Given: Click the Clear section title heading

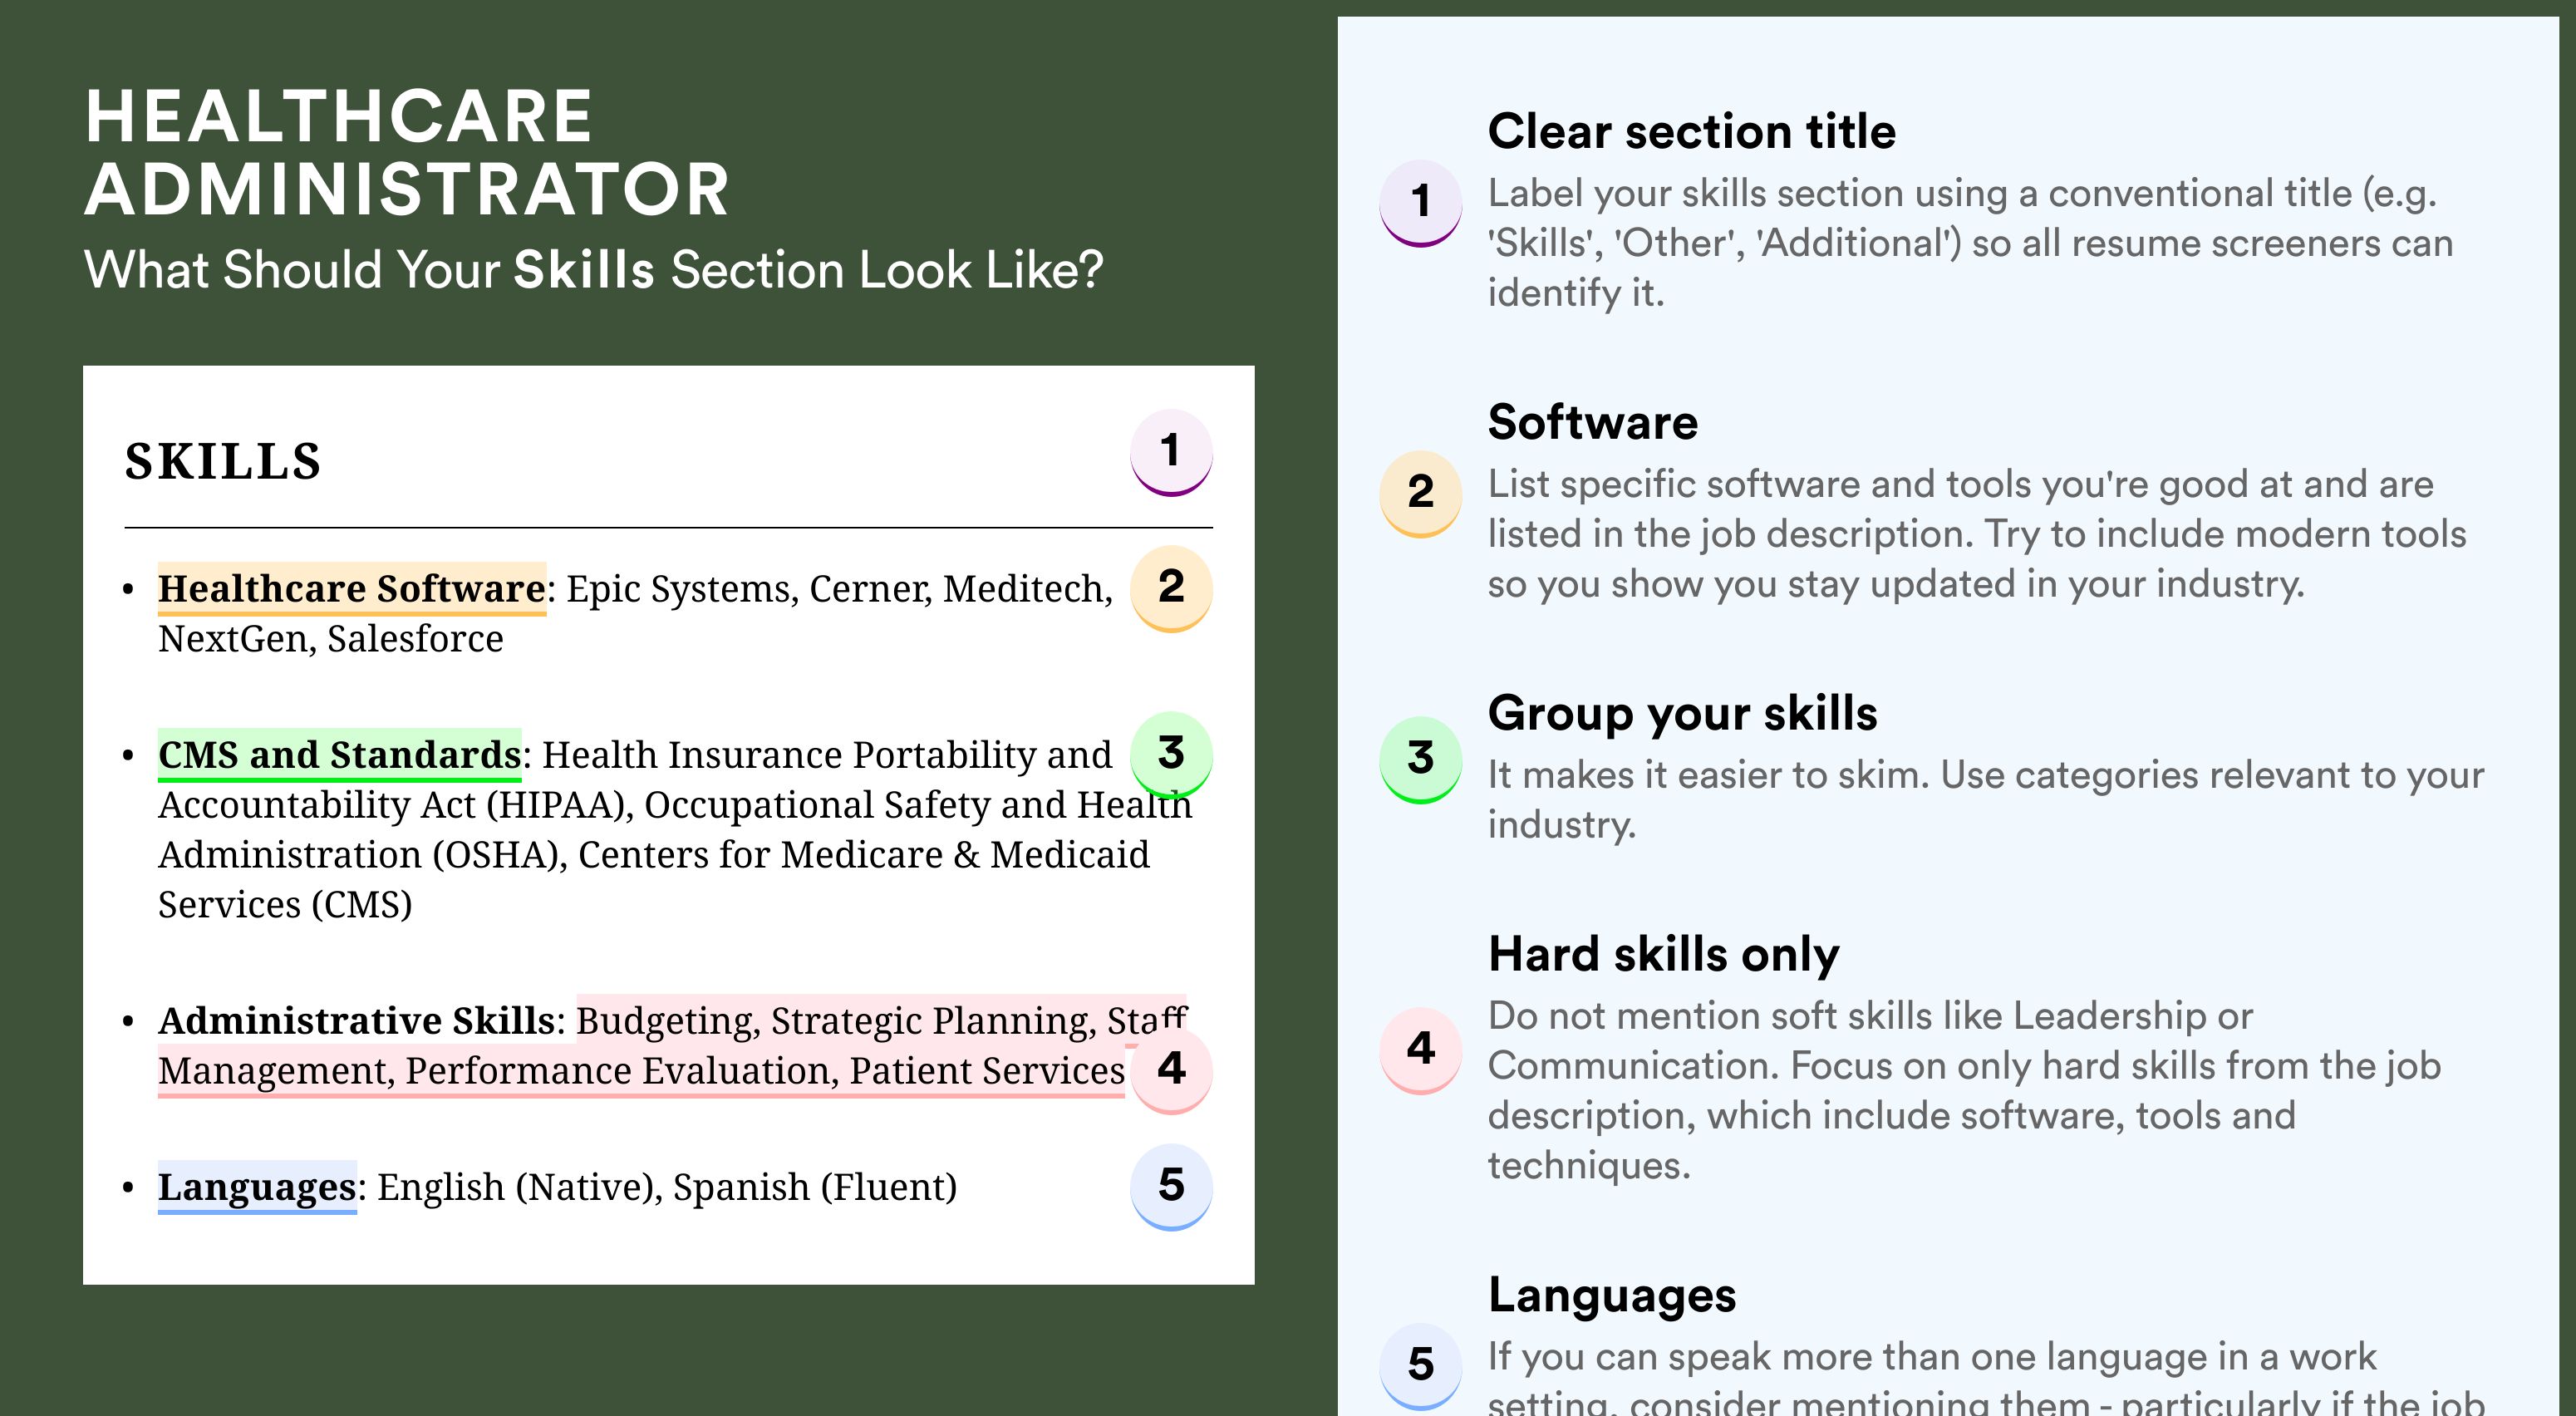Looking at the screenshot, I should tap(1691, 131).
